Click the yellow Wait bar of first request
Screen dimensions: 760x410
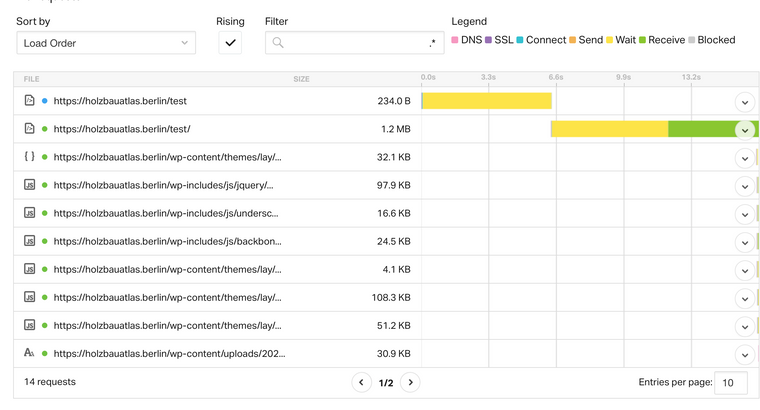pos(487,101)
